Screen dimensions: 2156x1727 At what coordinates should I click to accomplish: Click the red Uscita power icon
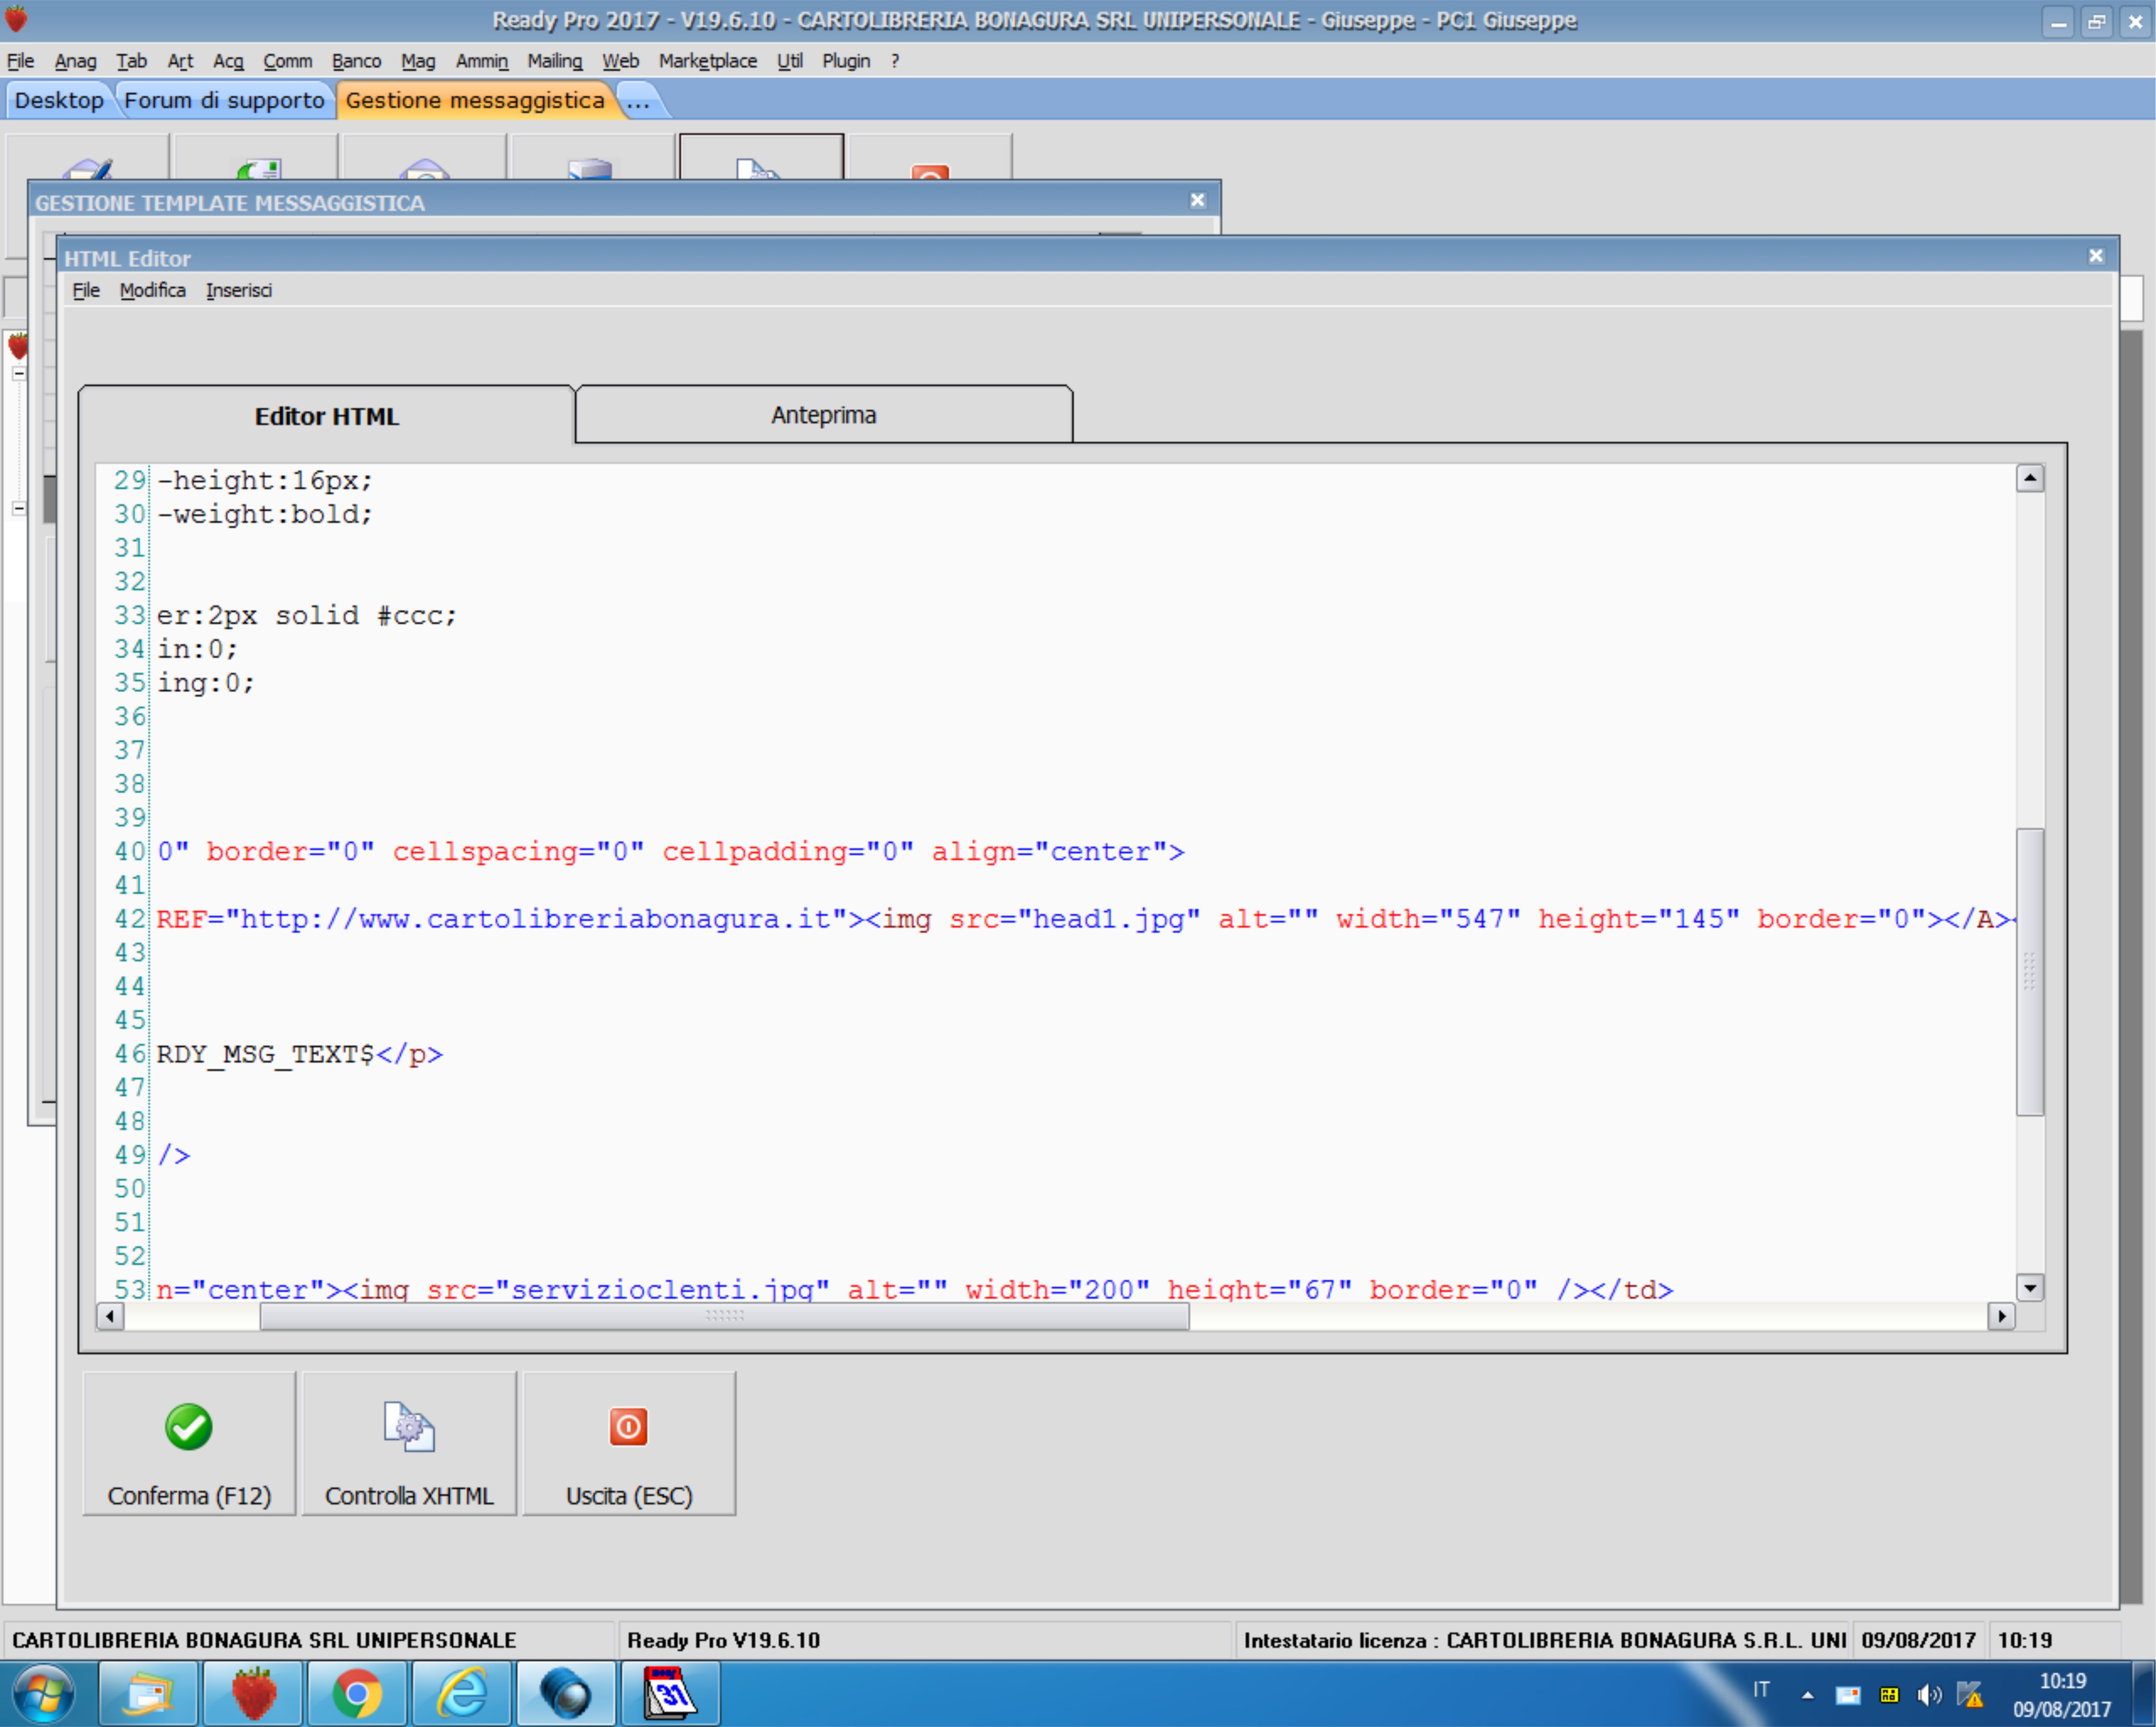(629, 1427)
